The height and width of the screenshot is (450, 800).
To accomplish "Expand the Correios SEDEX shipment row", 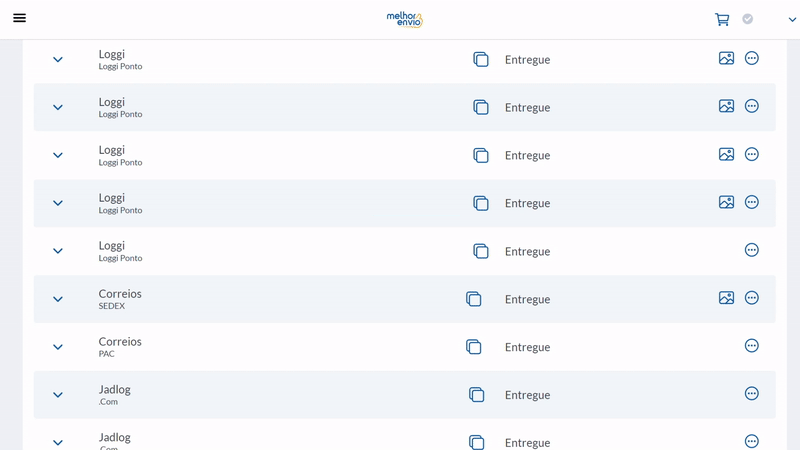I will [x=58, y=299].
